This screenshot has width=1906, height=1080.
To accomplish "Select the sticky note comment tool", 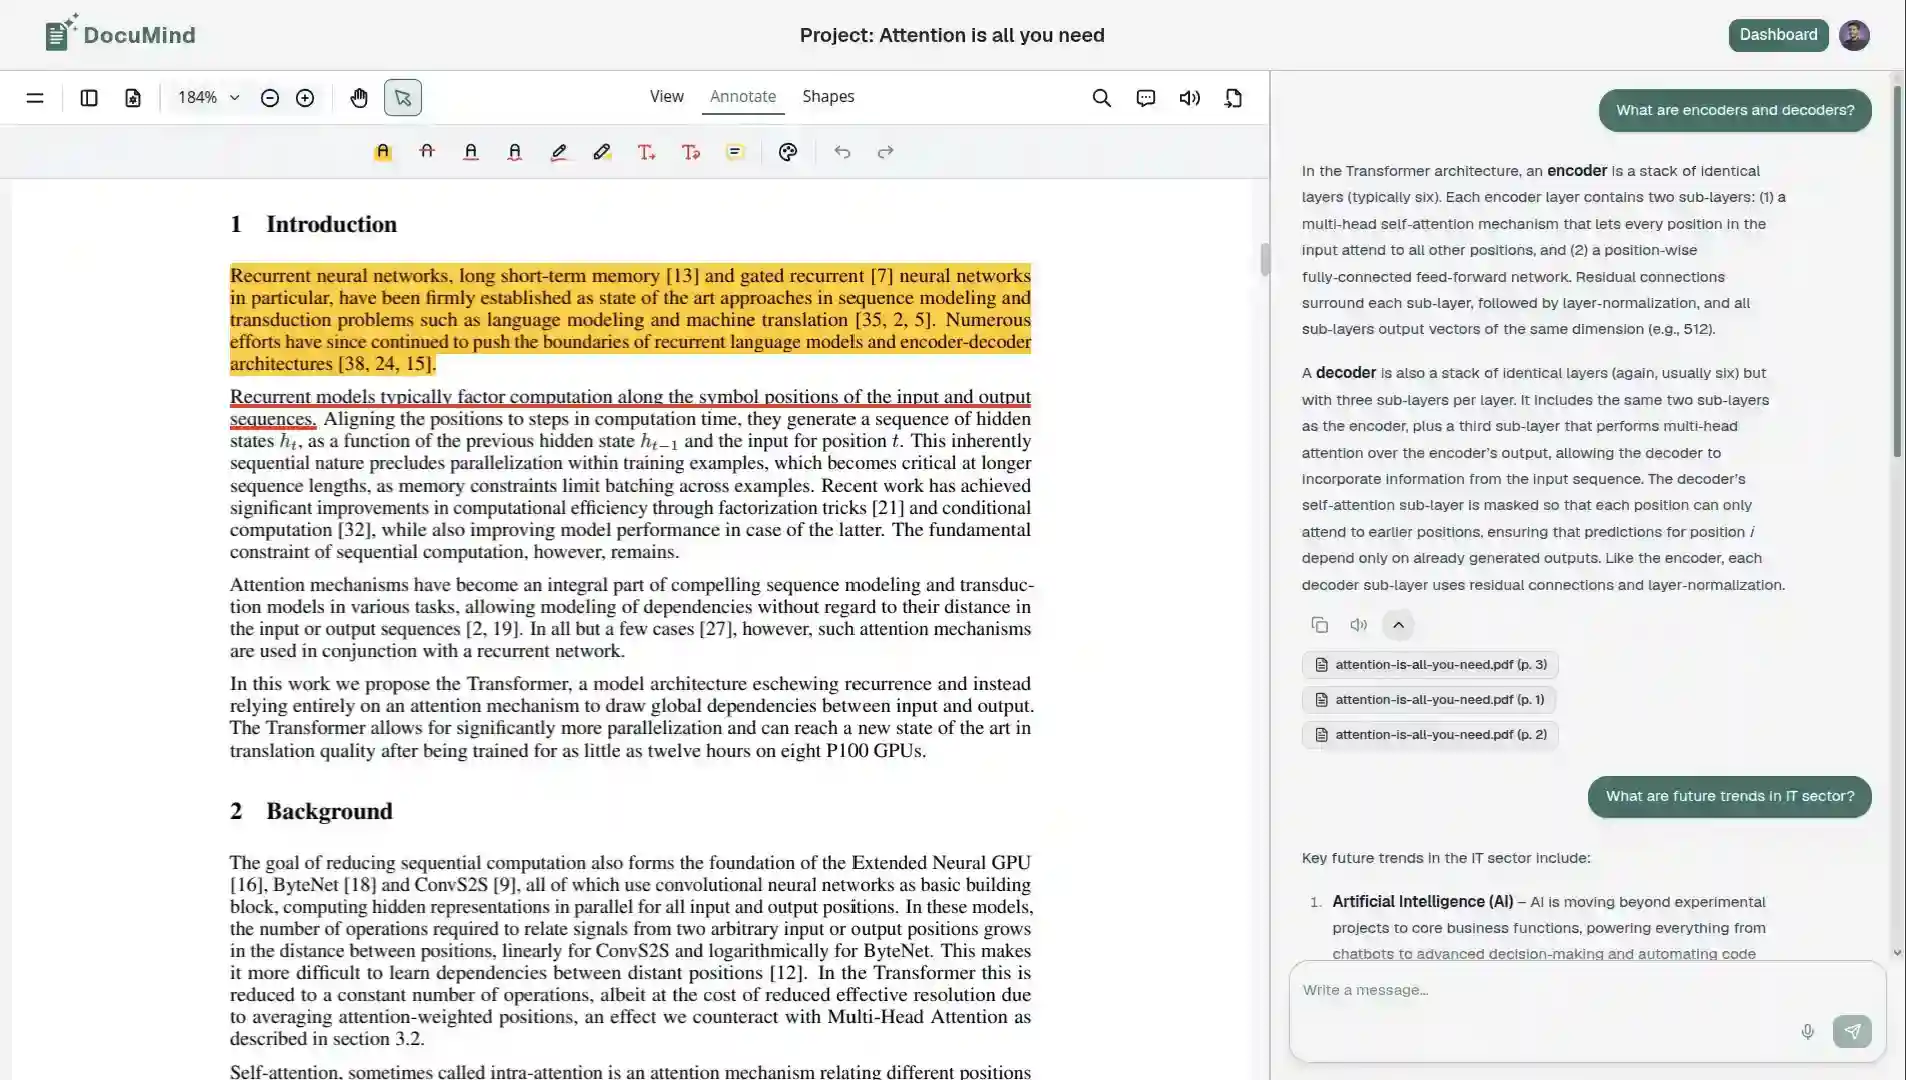I will click(x=735, y=152).
